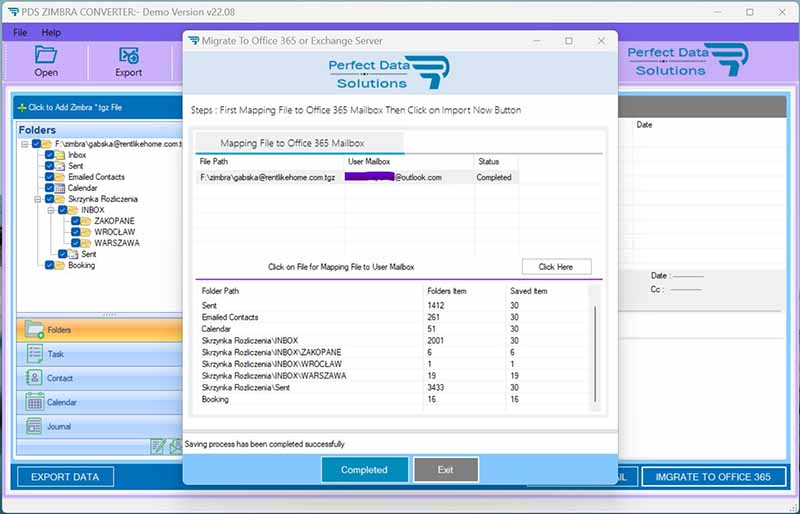Click the Date column header in main window
The image size is (800, 514).
click(x=644, y=125)
